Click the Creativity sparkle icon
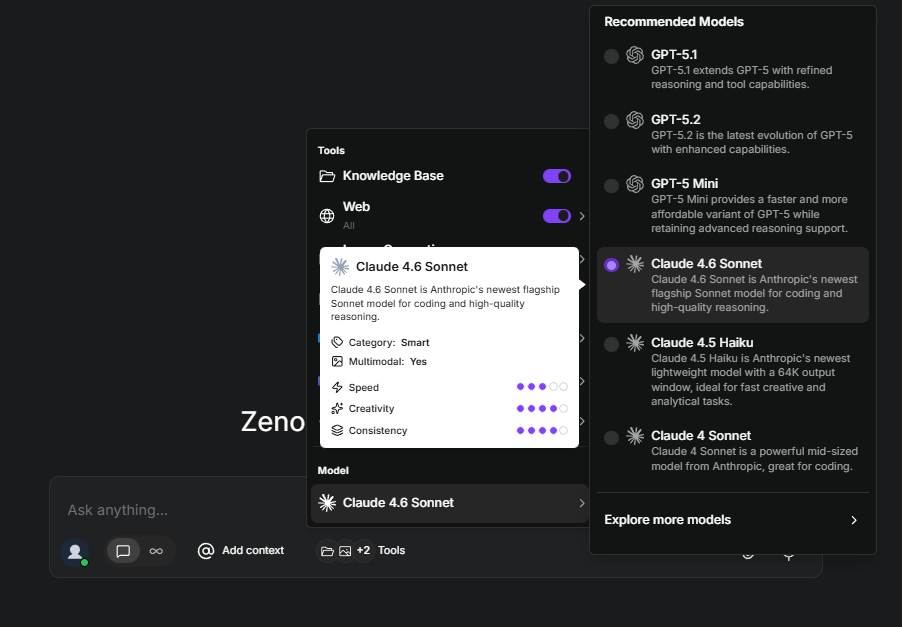The image size is (902, 627). tap(337, 408)
